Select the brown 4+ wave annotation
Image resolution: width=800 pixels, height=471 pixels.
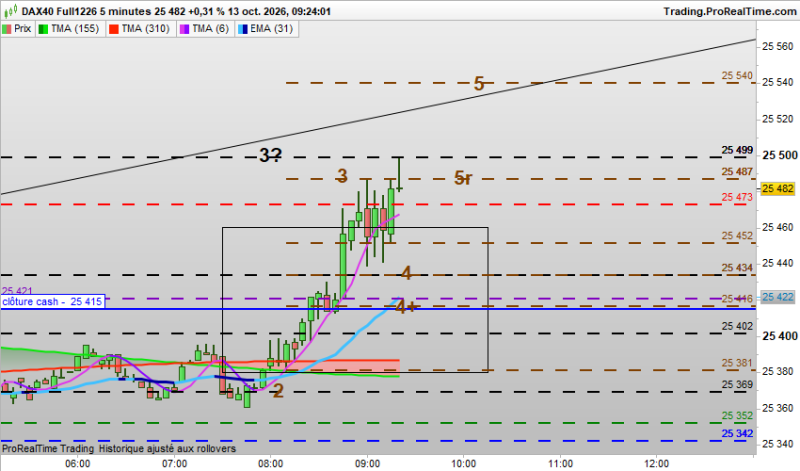pyautogui.click(x=407, y=307)
